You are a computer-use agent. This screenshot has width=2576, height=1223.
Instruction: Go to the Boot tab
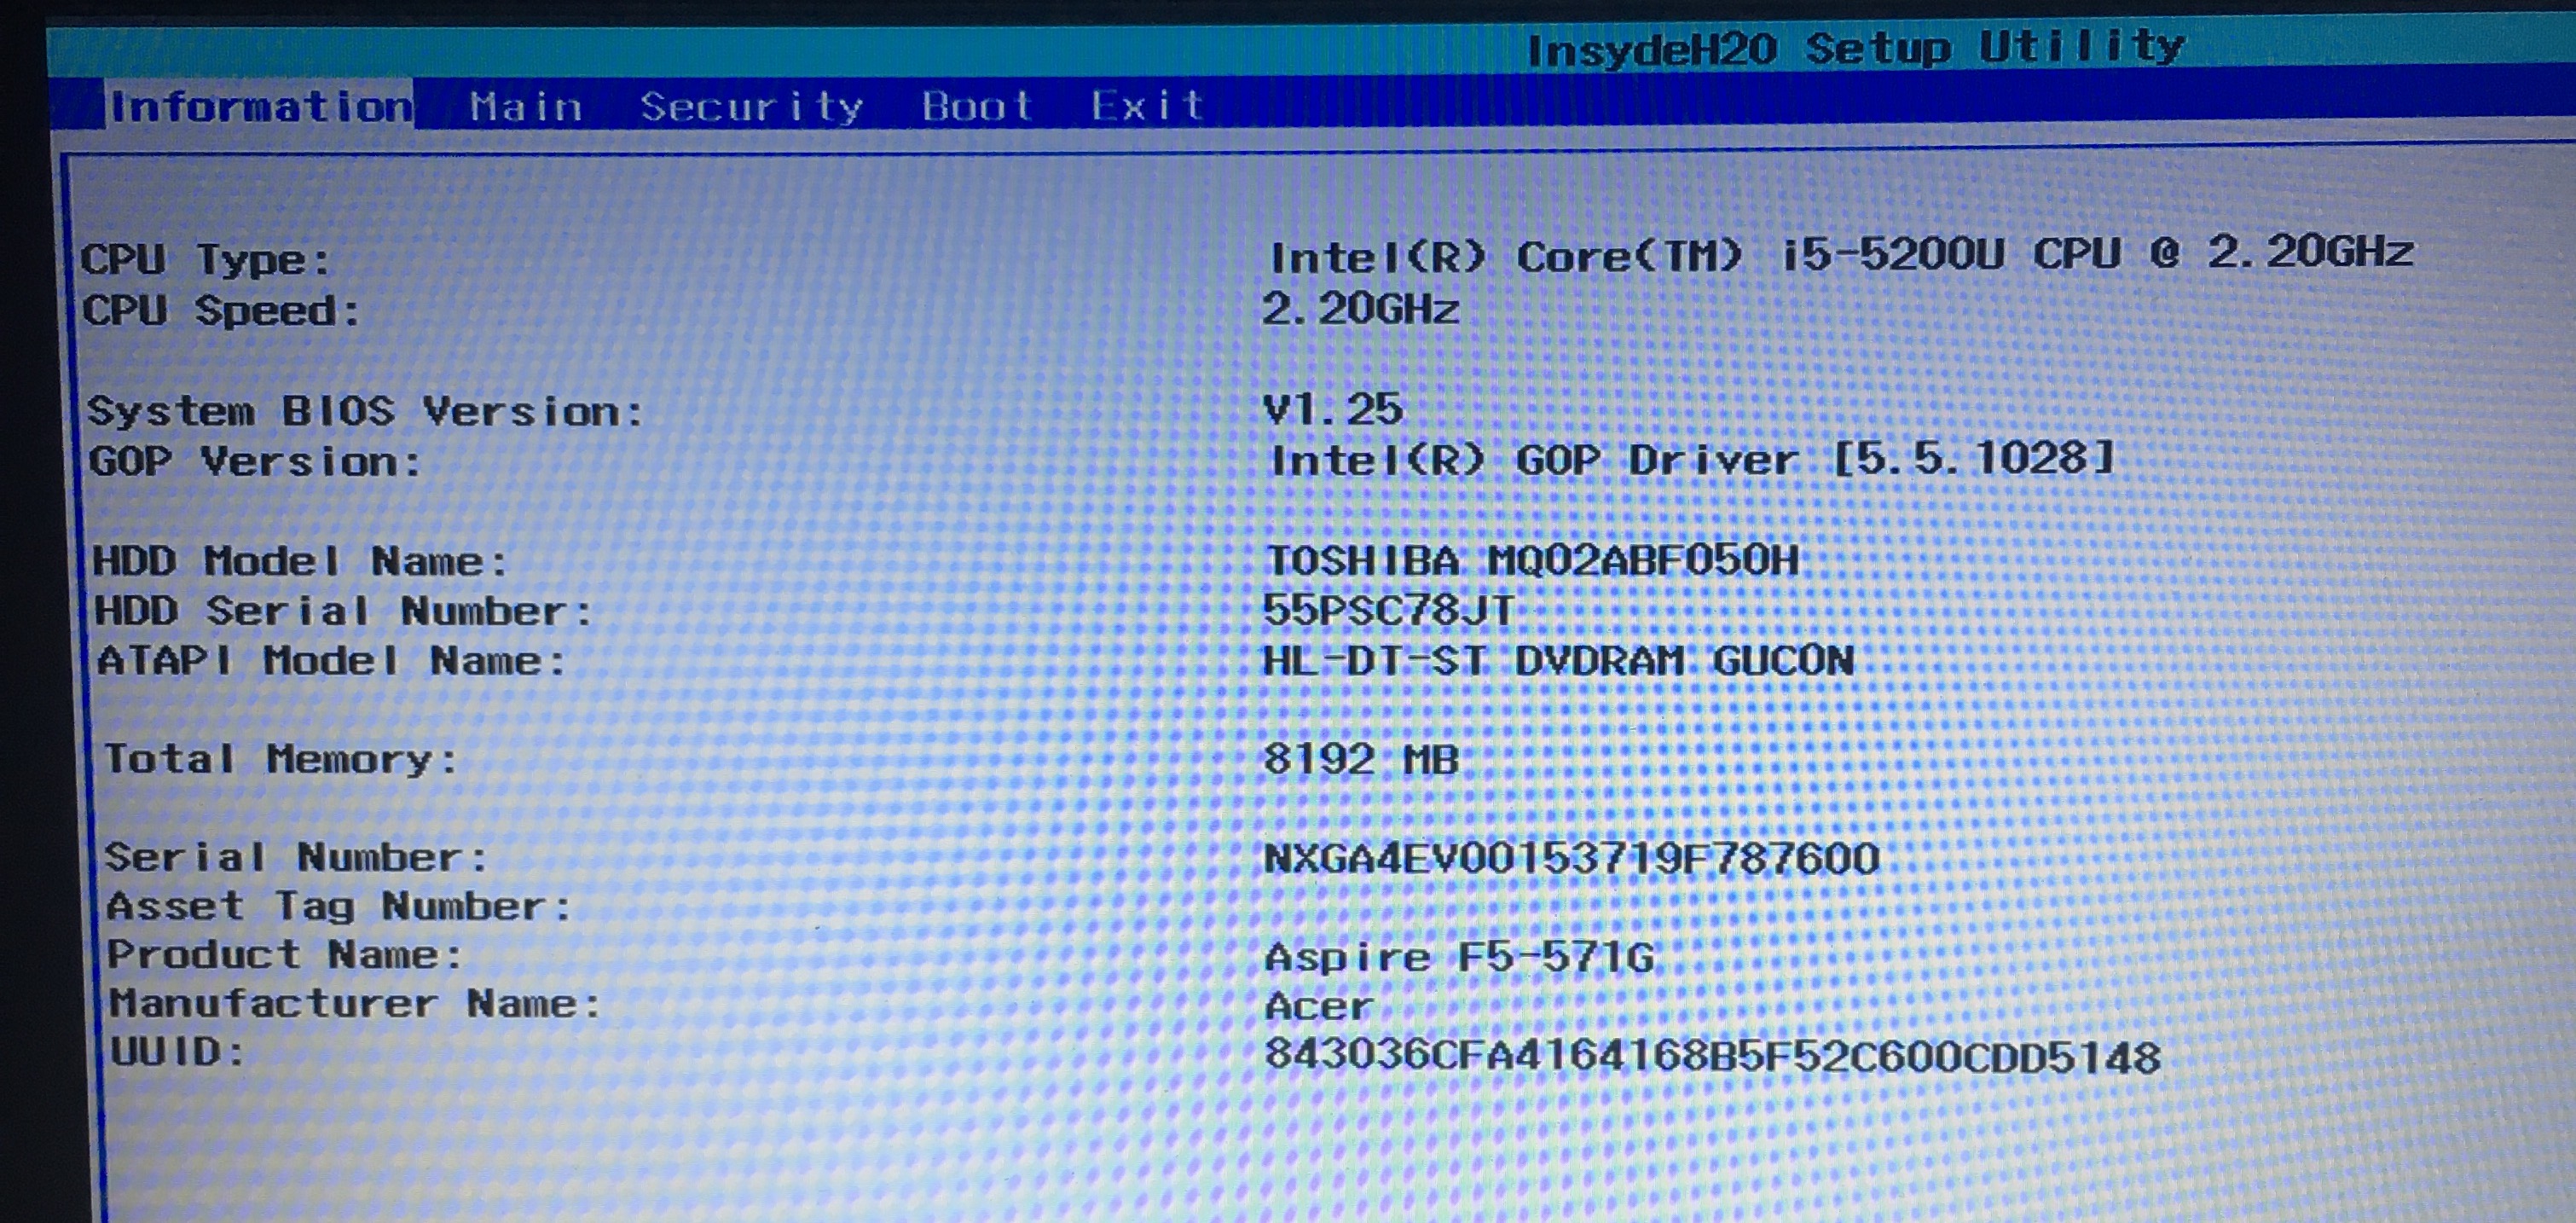click(x=976, y=105)
